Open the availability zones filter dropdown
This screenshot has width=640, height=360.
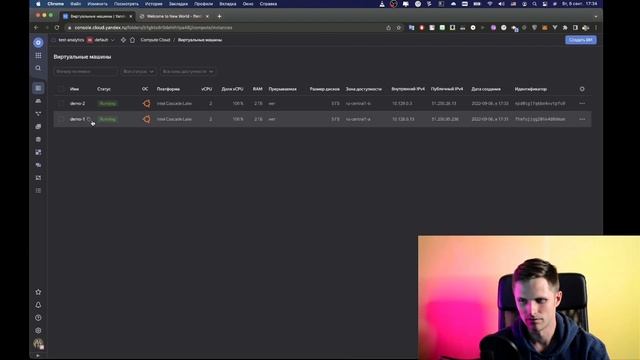pos(188,71)
